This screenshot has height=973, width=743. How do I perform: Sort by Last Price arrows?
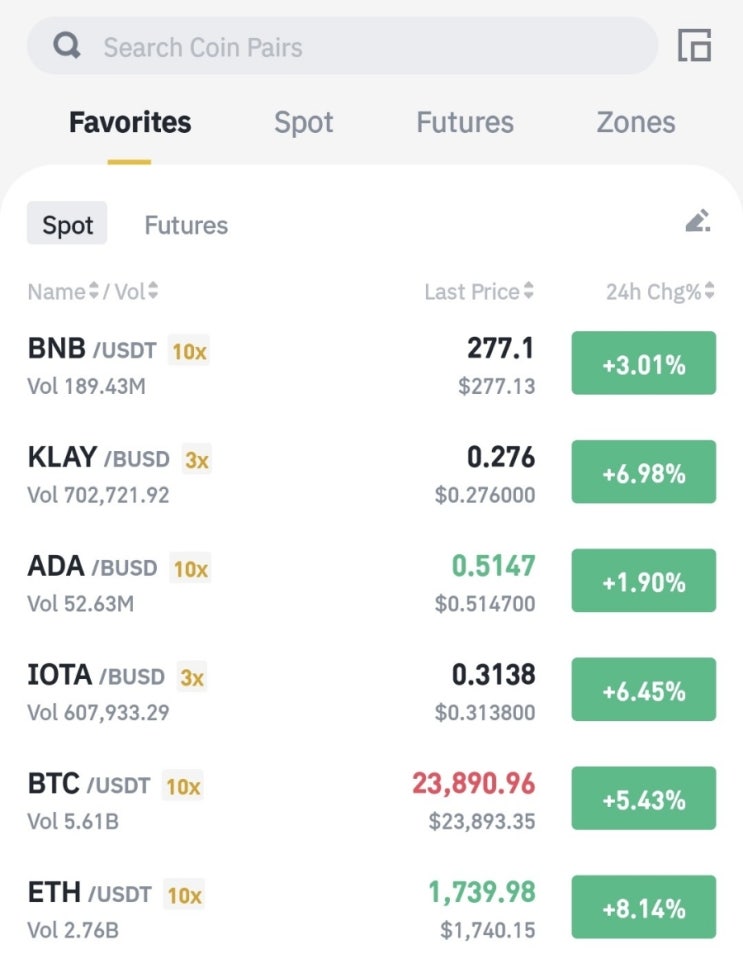coord(528,290)
